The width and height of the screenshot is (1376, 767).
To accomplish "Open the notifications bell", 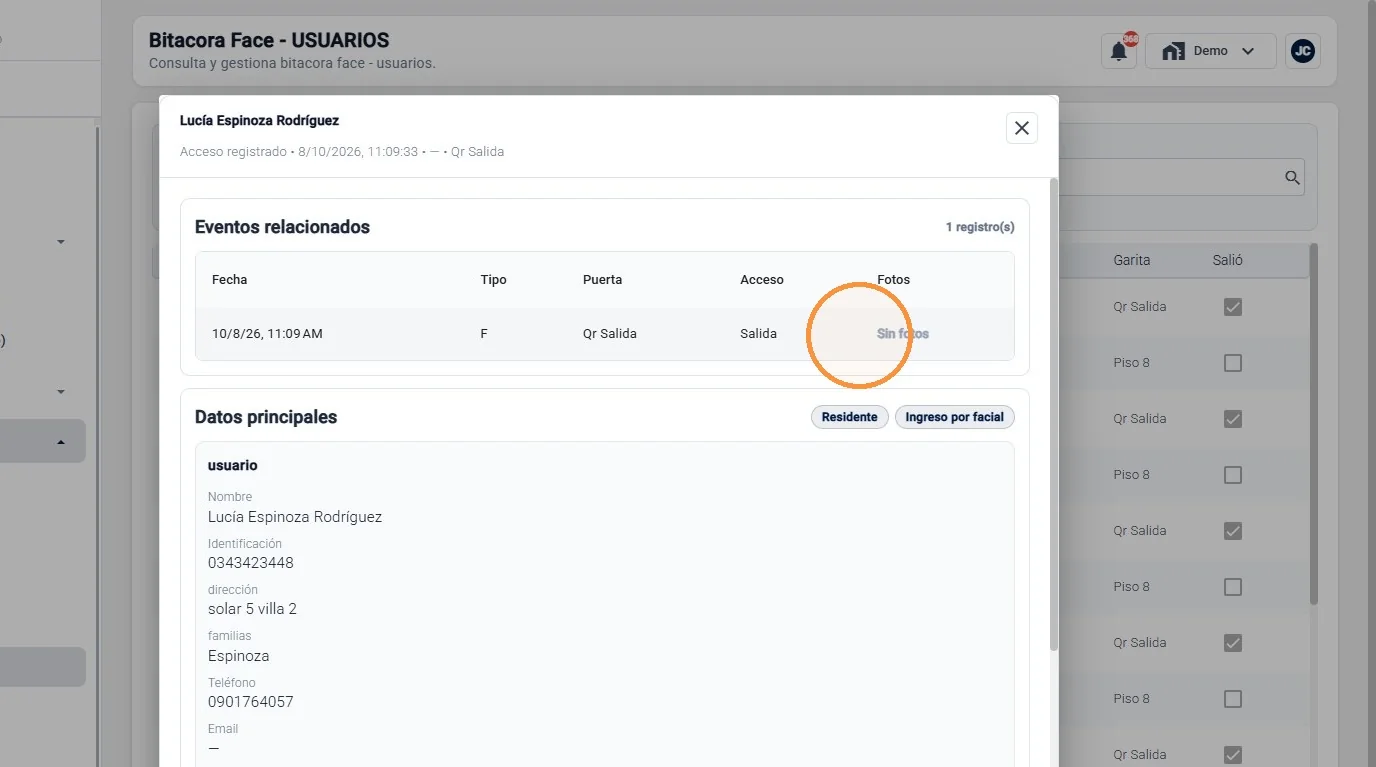I will 1119,51.
